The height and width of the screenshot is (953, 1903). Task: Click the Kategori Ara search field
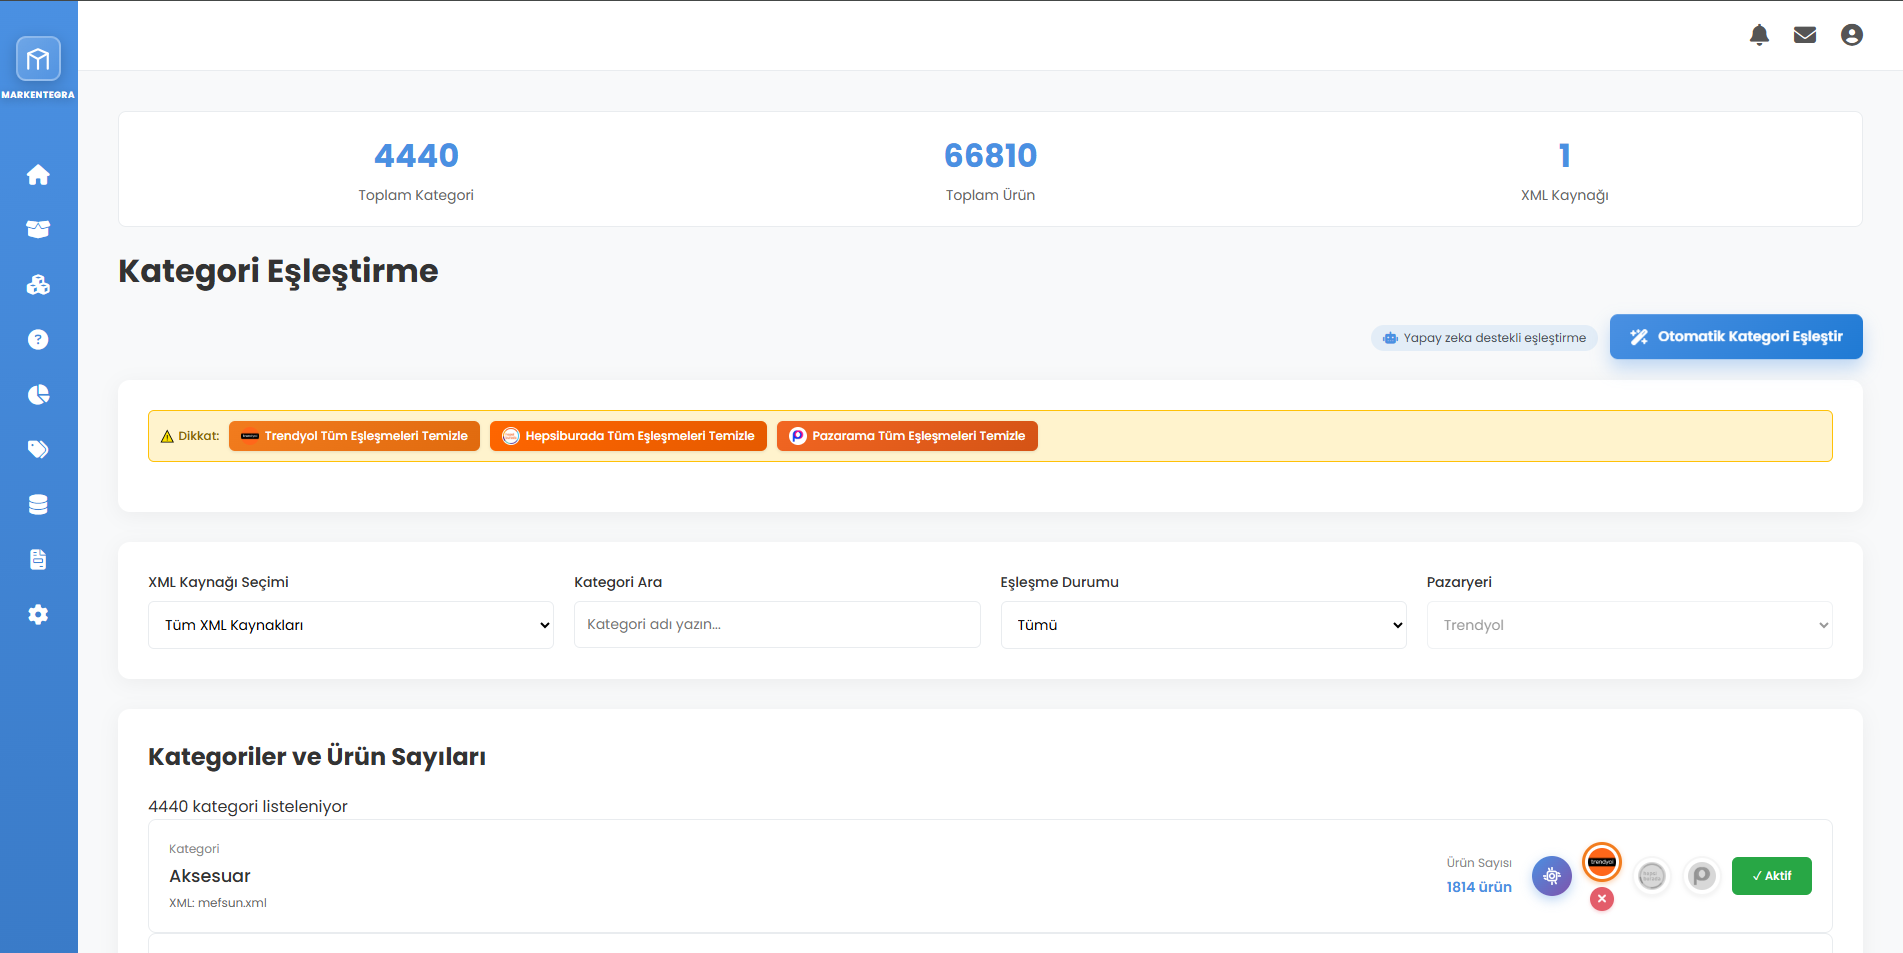tap(776, 625)
